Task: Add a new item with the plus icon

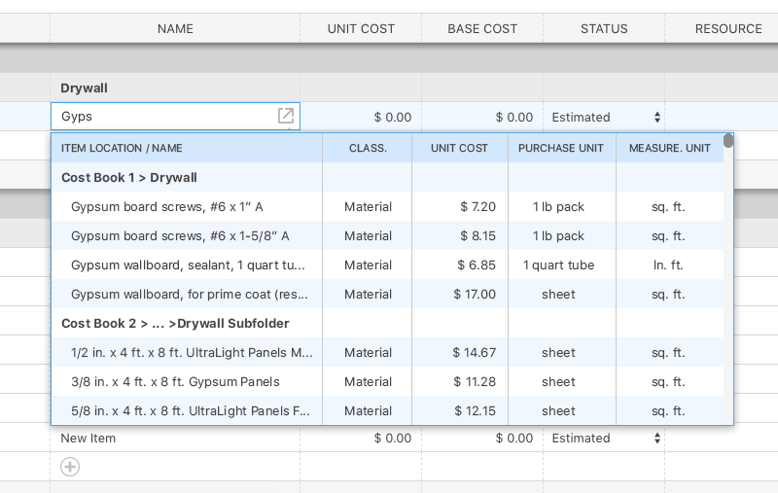Action: click(70, 467)
